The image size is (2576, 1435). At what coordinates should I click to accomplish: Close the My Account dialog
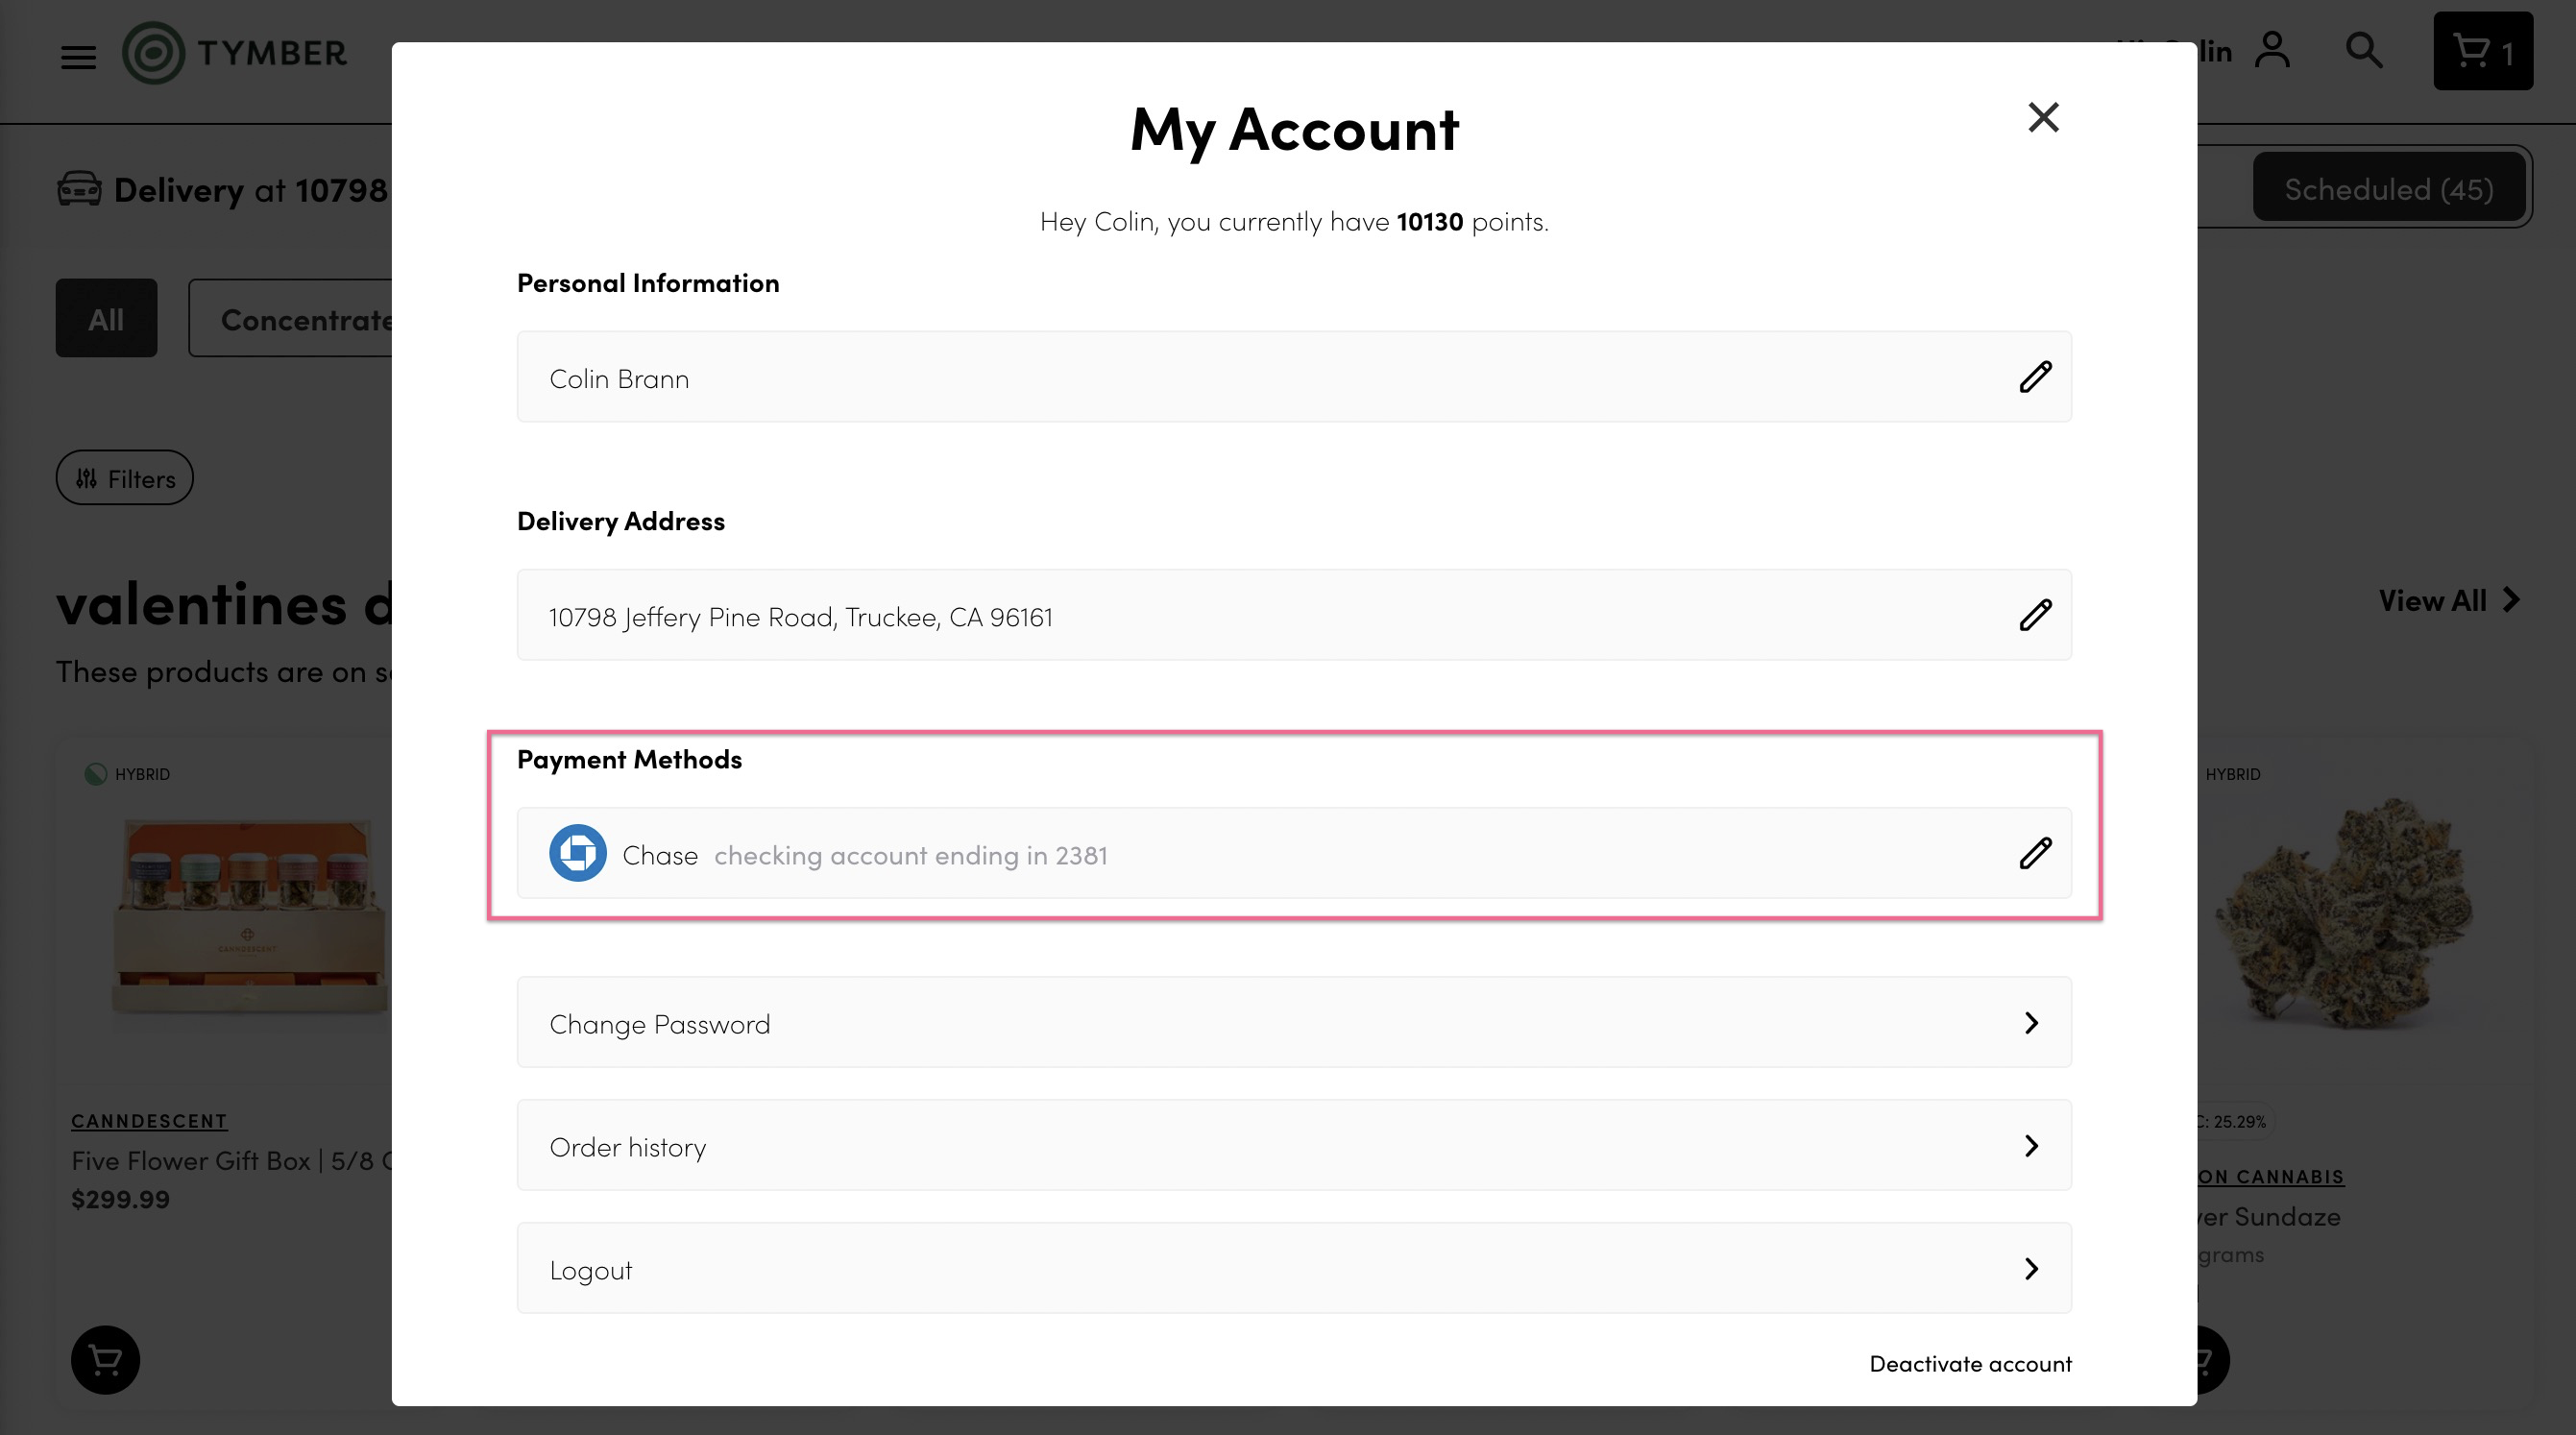[2042, 117]
